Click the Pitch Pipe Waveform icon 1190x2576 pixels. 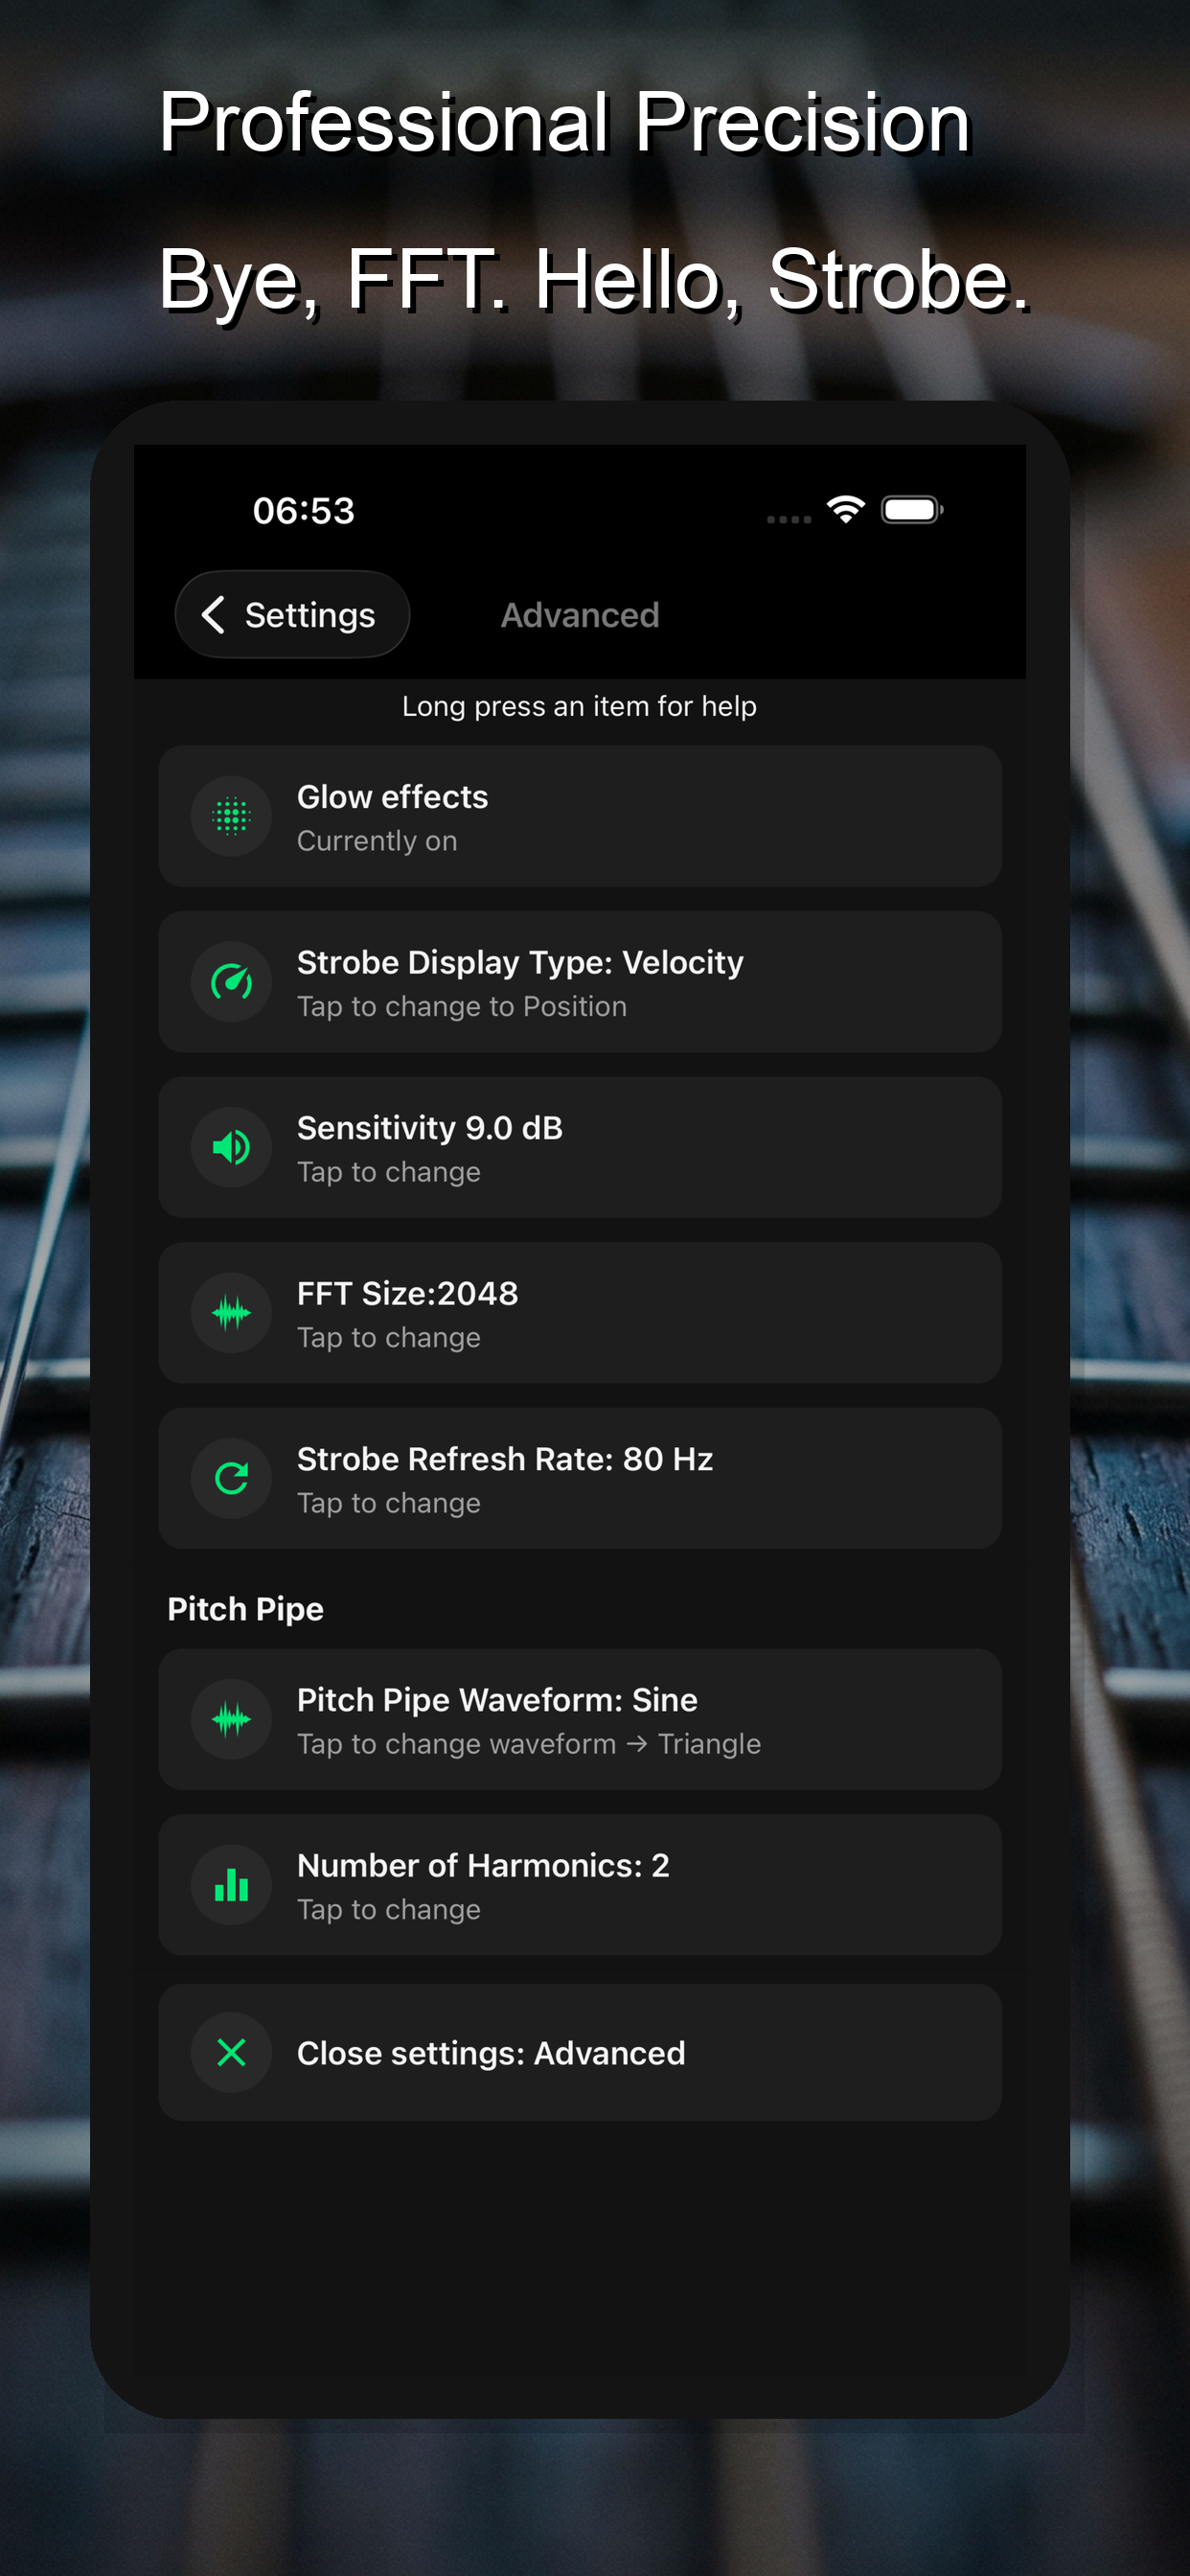[x=231, y=1720]
